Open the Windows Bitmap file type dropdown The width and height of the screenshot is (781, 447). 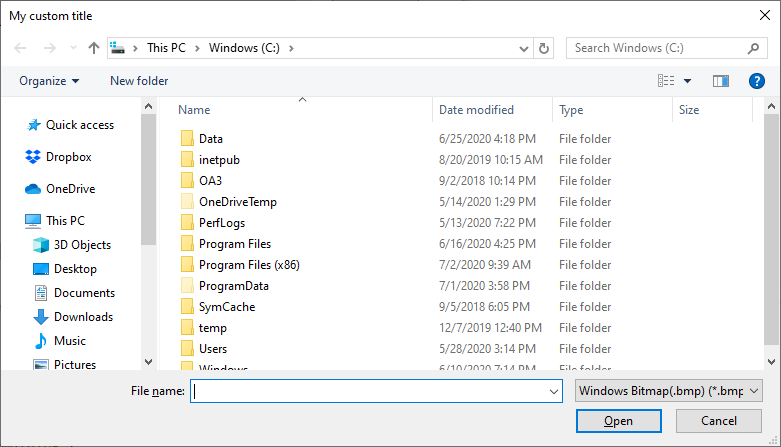668,391
